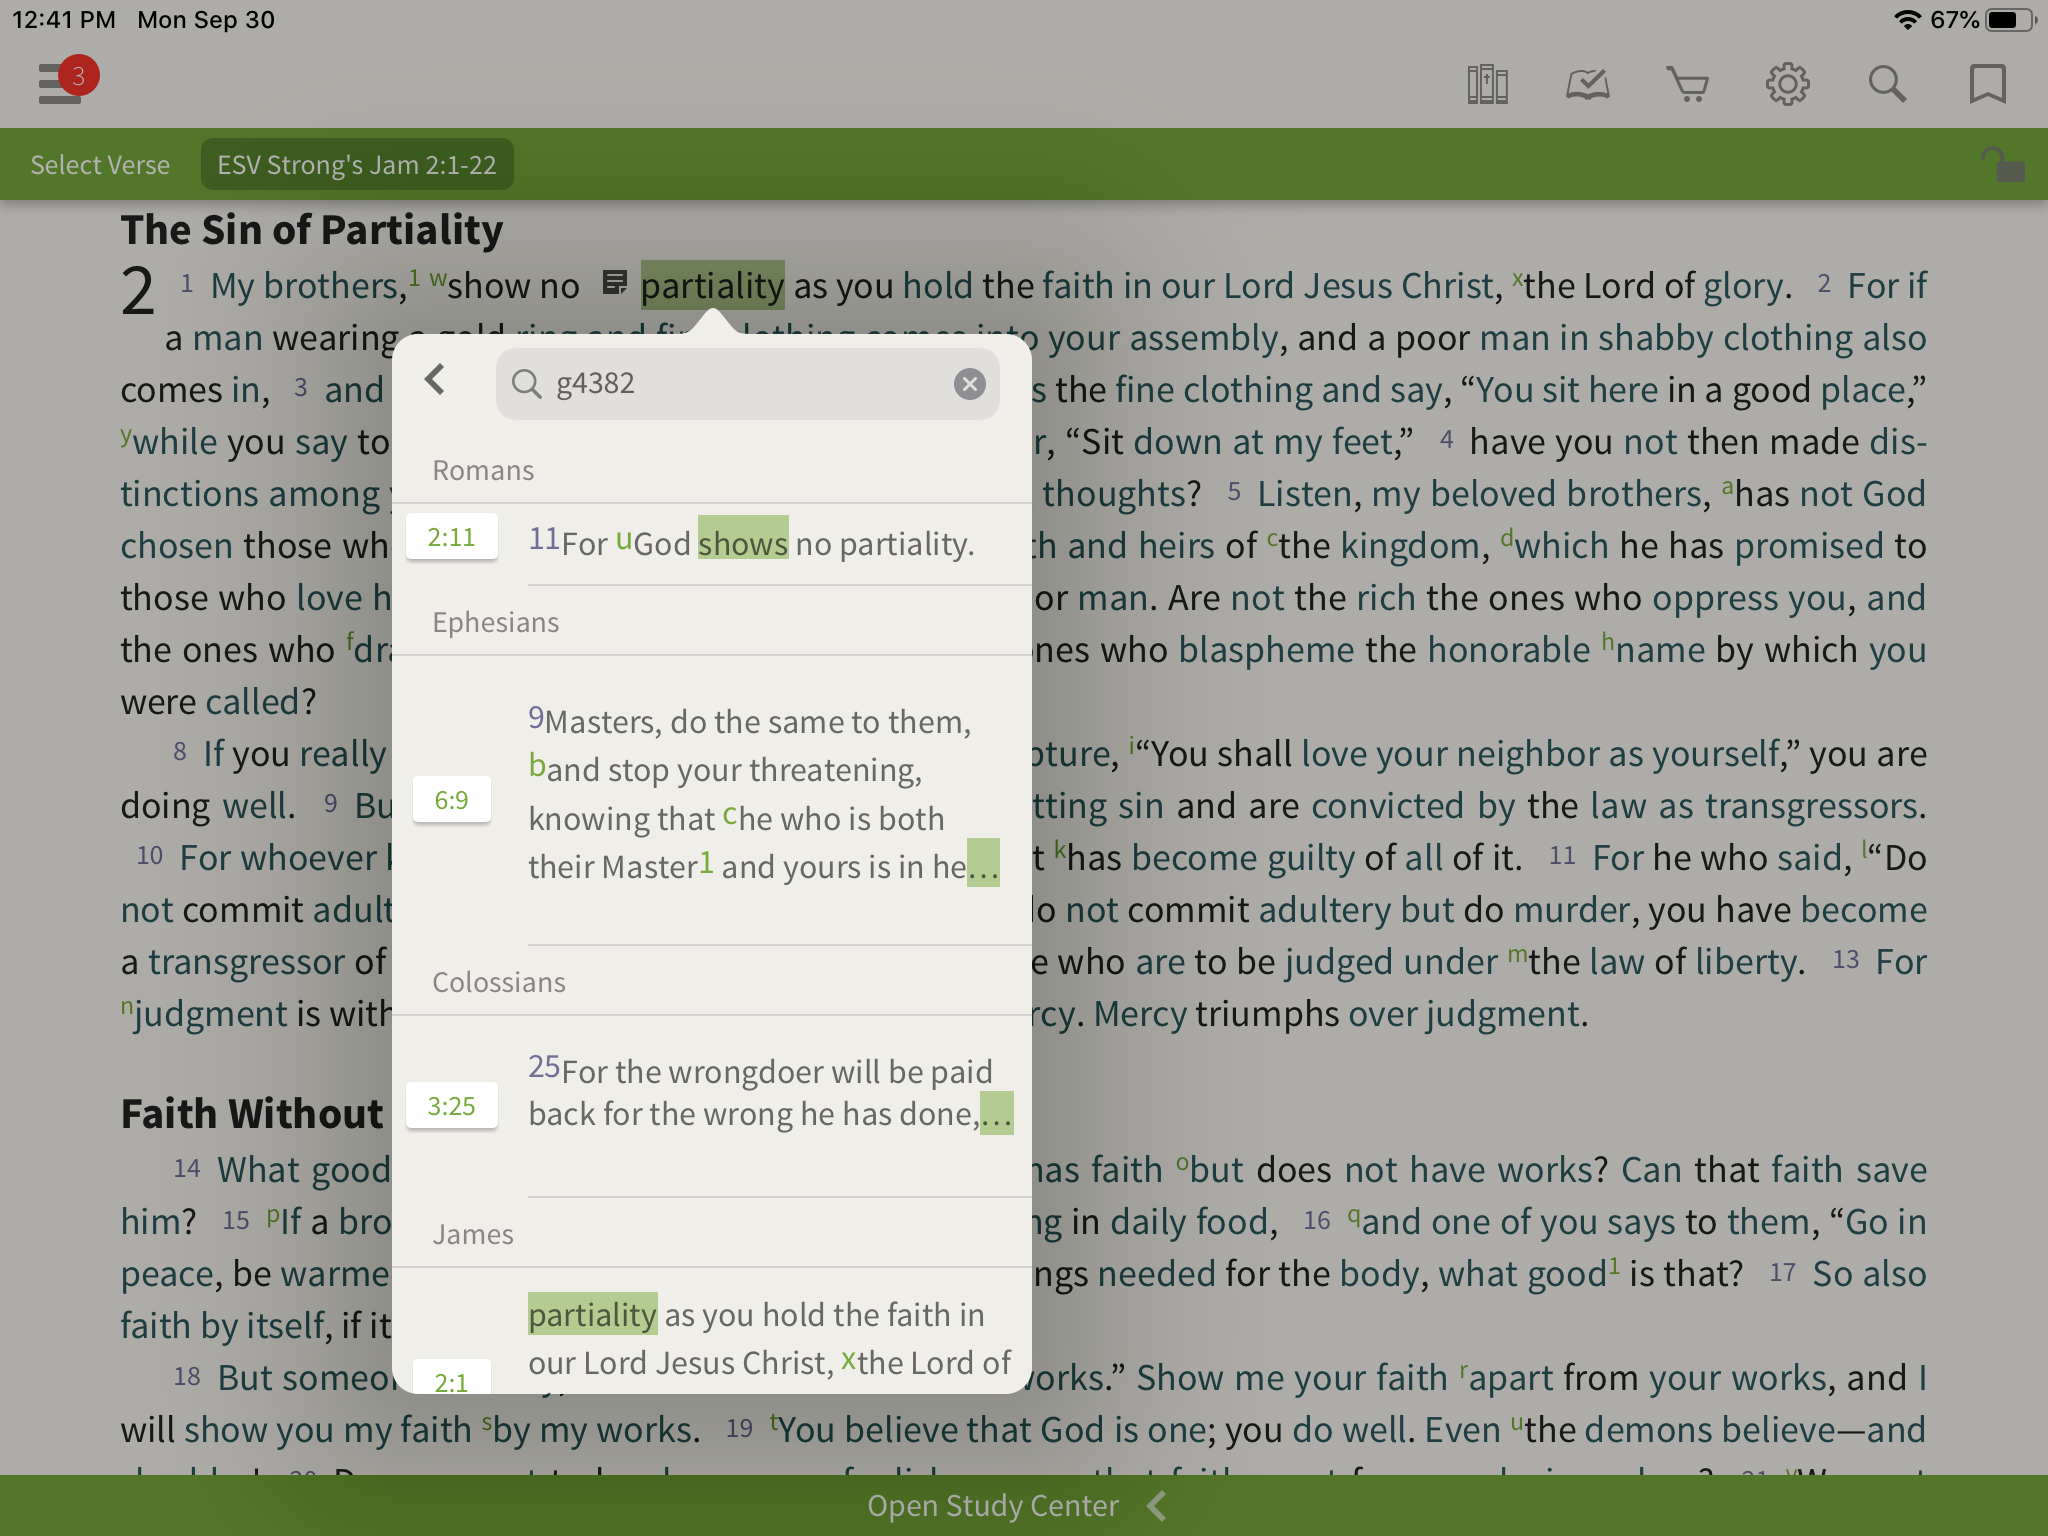Tap cross-reference x before 'the Lord of glory'
The height and width of the screenshot is (1536, 2048).
(1518, 278)
